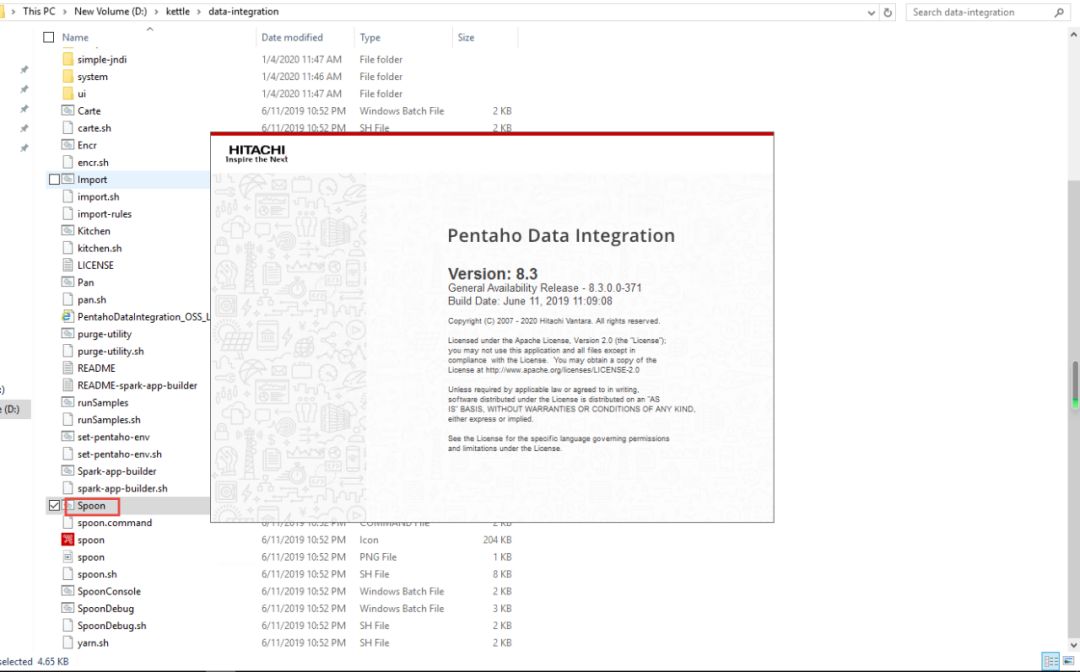Select the pan.sh file
This screenshot has width=1080, height=672.
92,300
